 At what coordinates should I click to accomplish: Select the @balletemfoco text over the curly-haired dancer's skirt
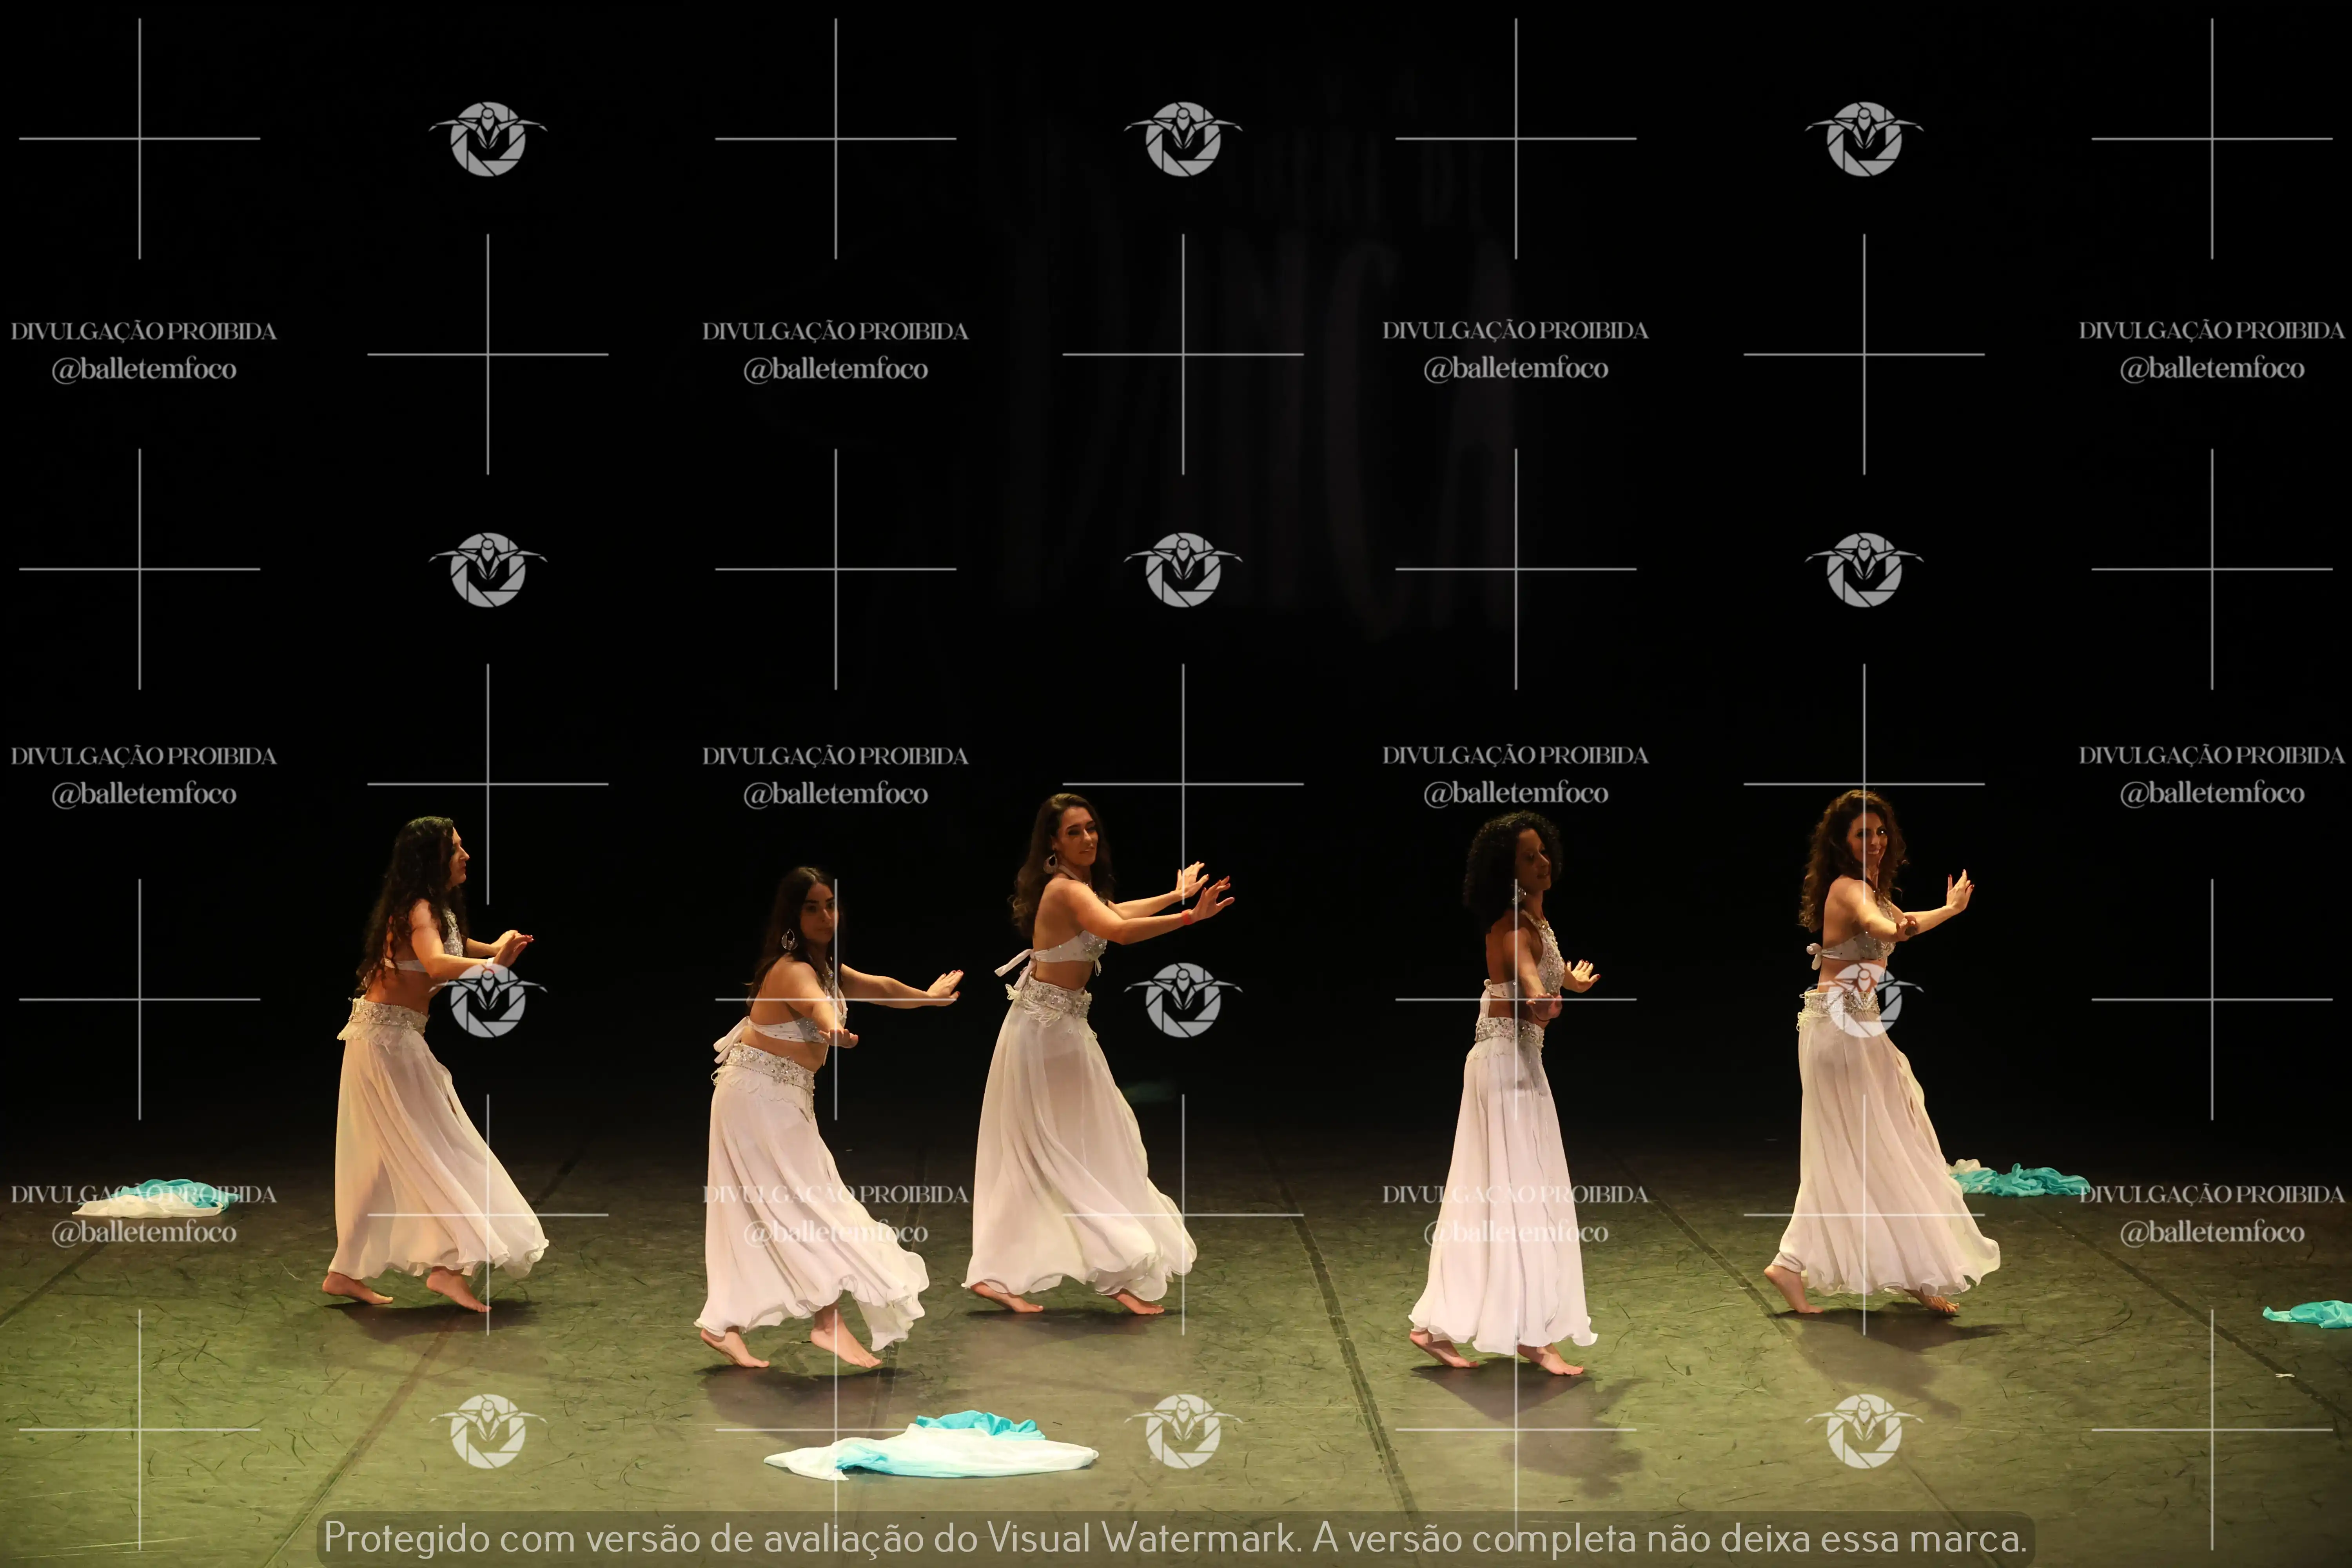click(1515, 1232)
